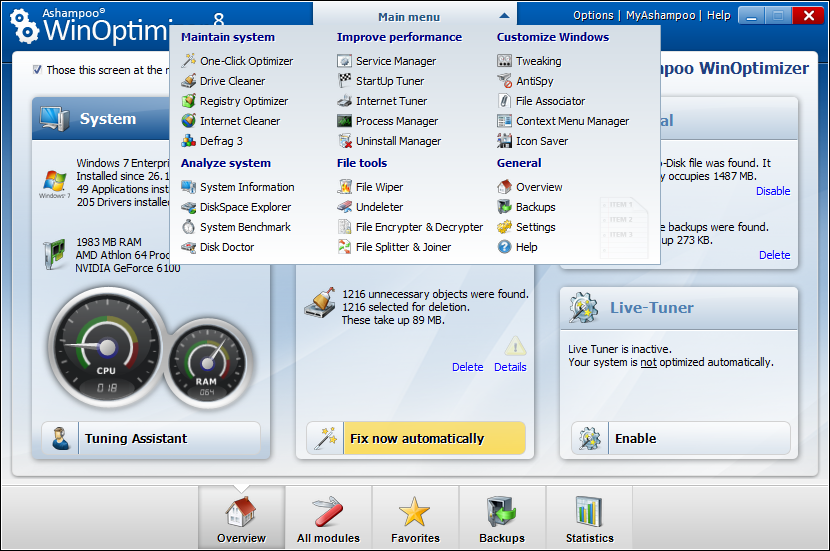The height and width of the screenshot is (551, 830).
Task: Start Defrag 3 via its icon
Action: click(x=188, y=141)
